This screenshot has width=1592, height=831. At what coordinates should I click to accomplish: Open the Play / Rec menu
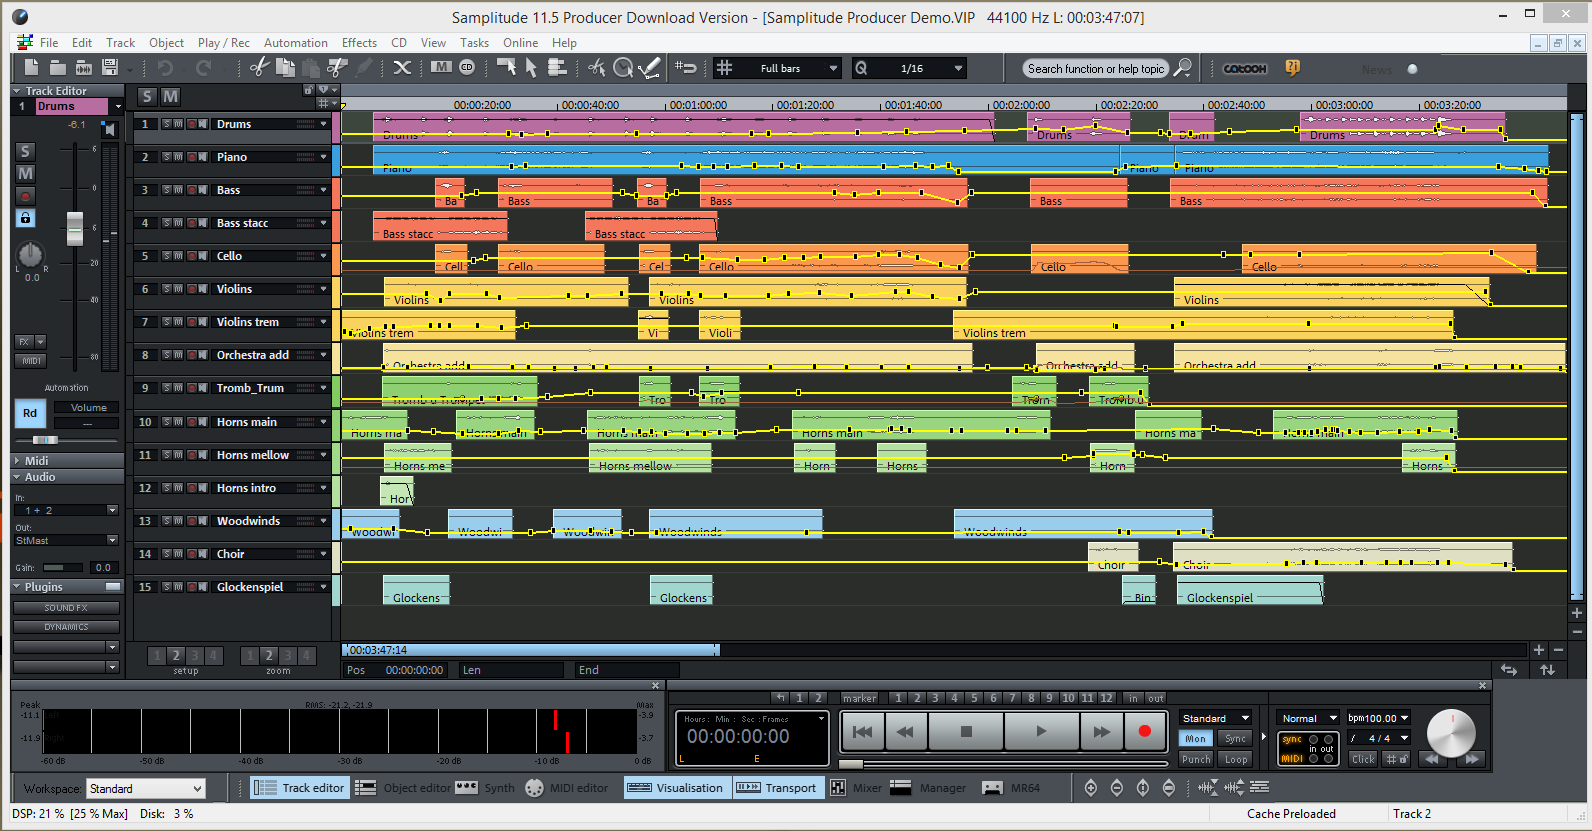pos(223,43)
